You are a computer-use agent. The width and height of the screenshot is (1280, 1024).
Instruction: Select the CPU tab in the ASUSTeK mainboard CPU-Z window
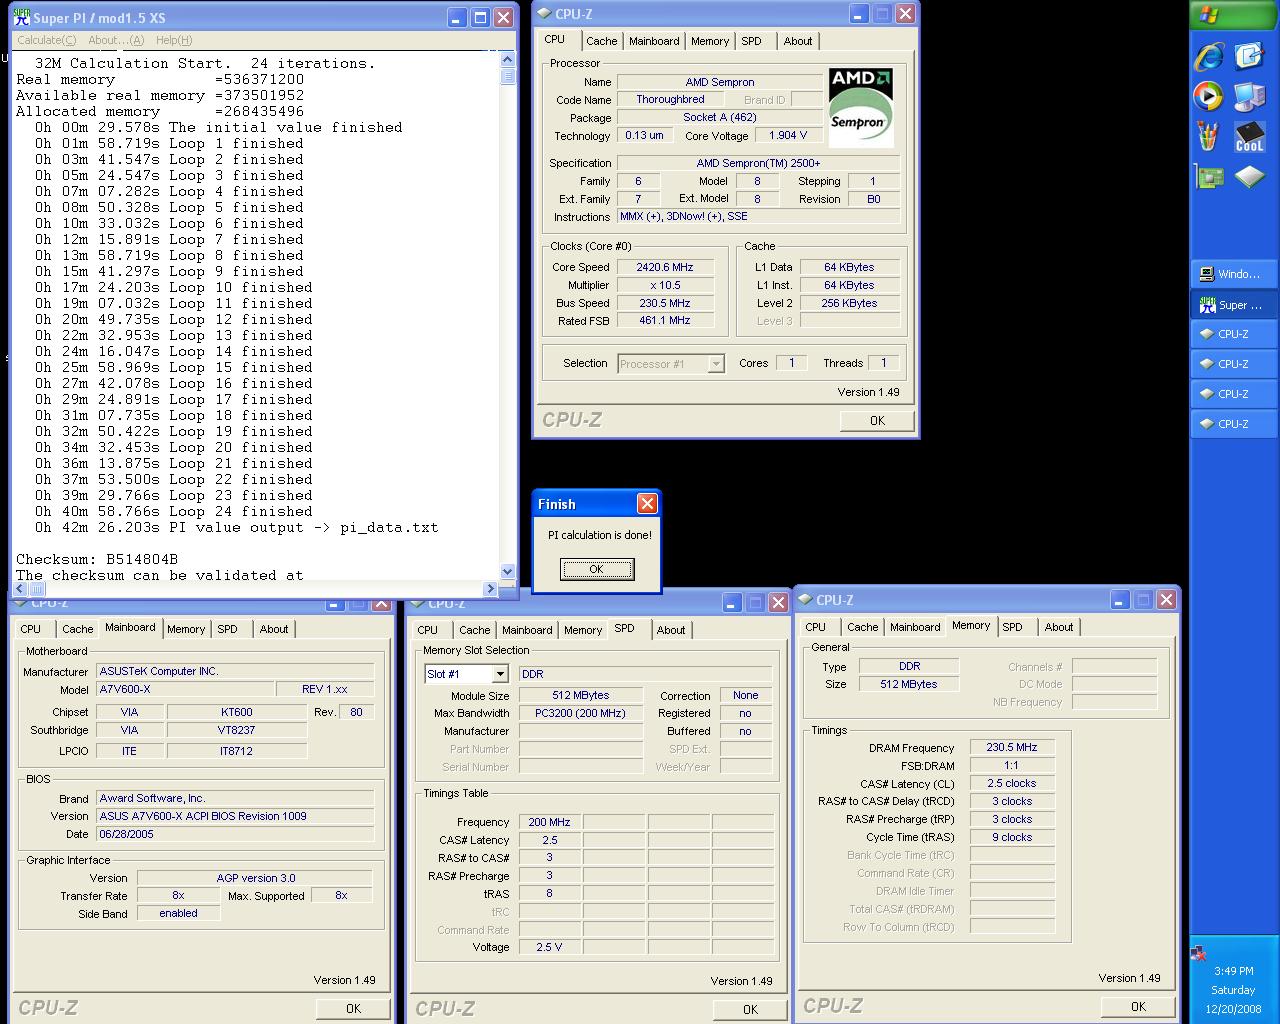coord(31,629)
